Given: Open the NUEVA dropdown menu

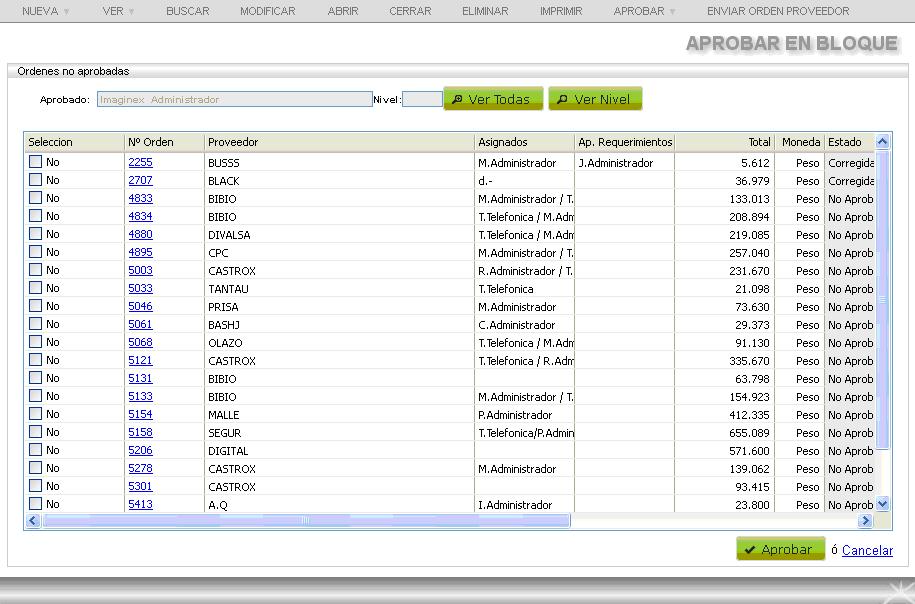Looking at the screenshot, I should (46, 11).
